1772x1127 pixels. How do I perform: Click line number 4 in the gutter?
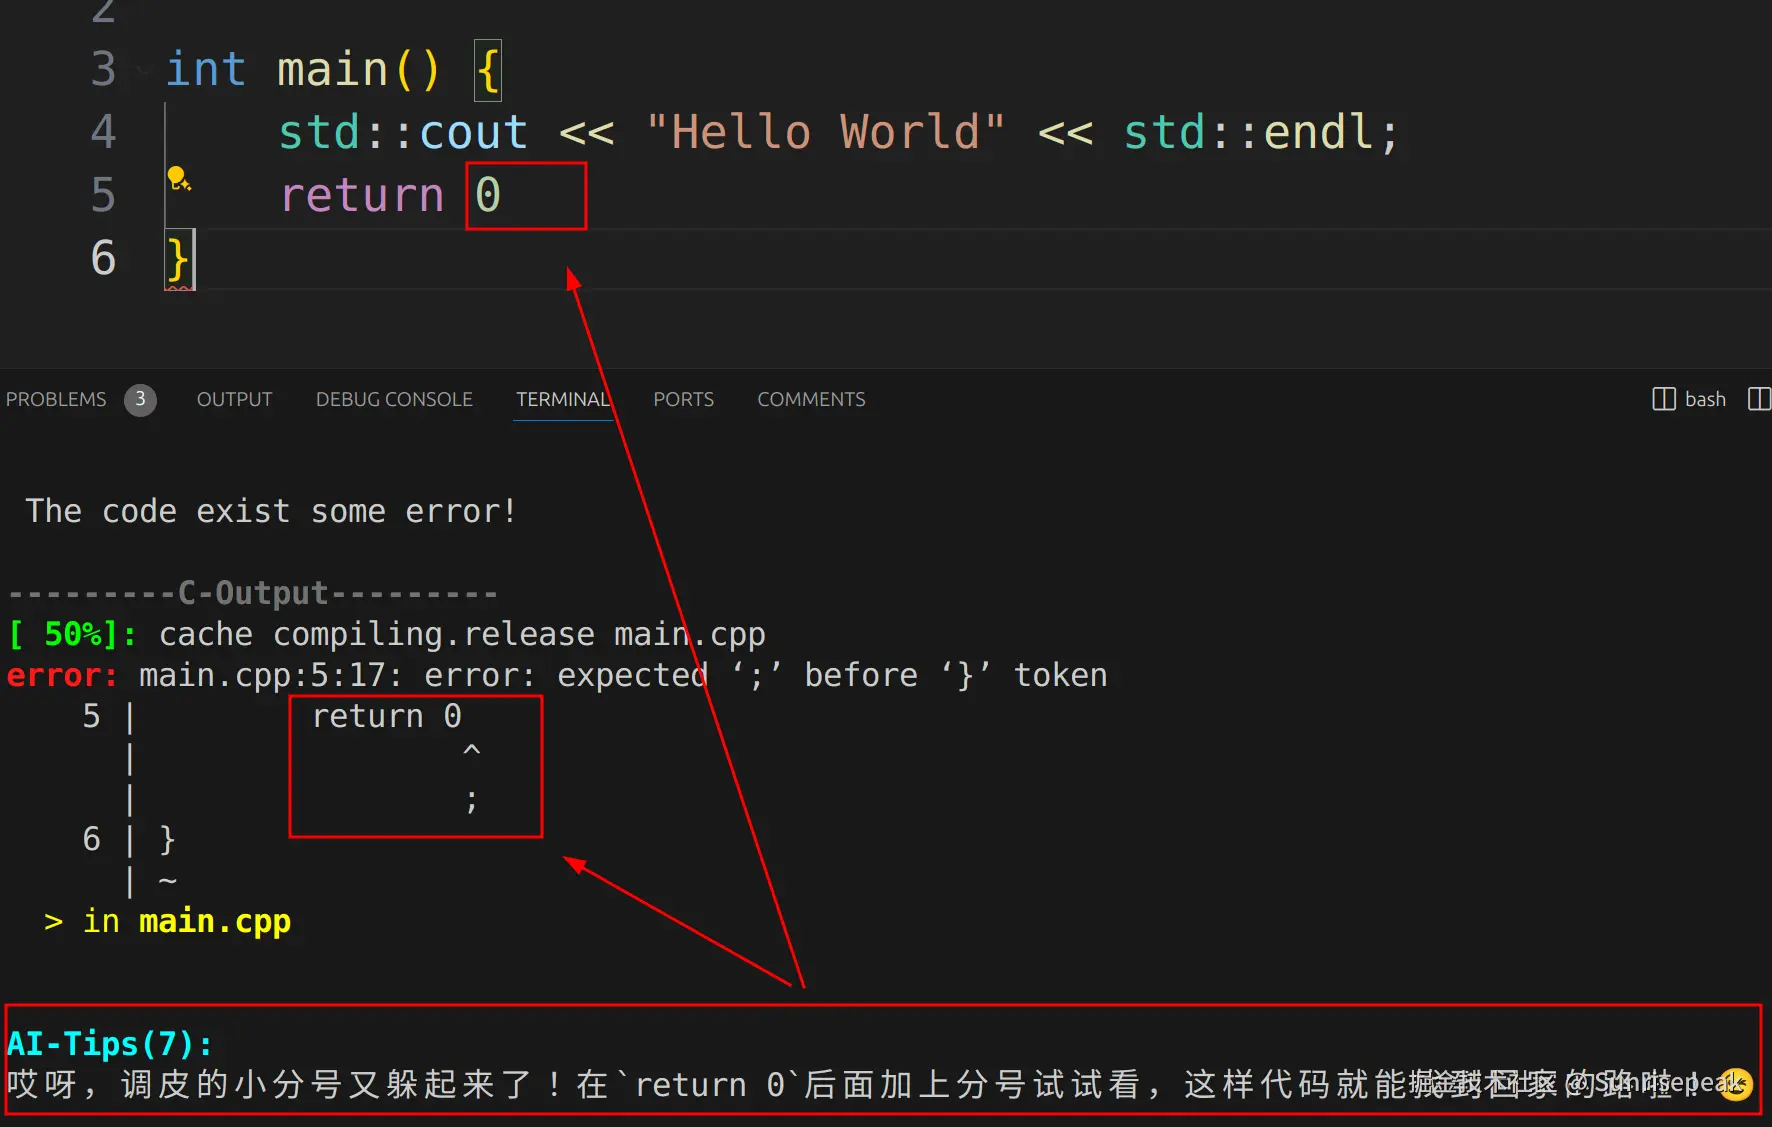click(103, 132)
